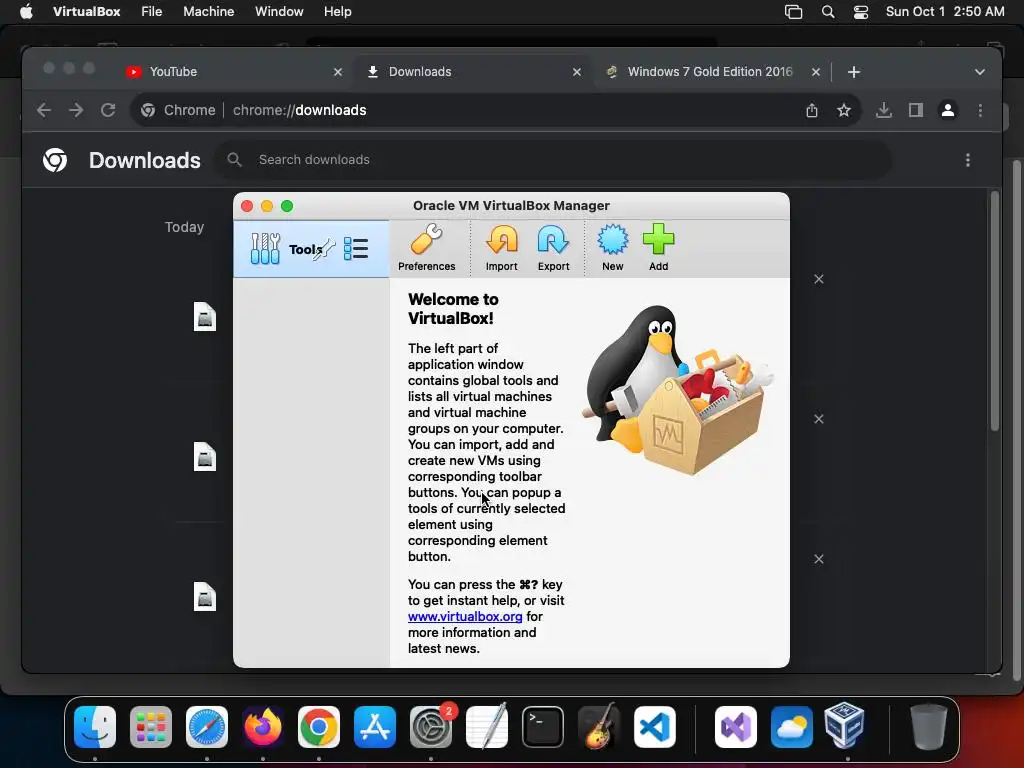Screen dimensions: 1024x768
Task: Expand the Chrome tab search chevron
Action: (980, 72)
